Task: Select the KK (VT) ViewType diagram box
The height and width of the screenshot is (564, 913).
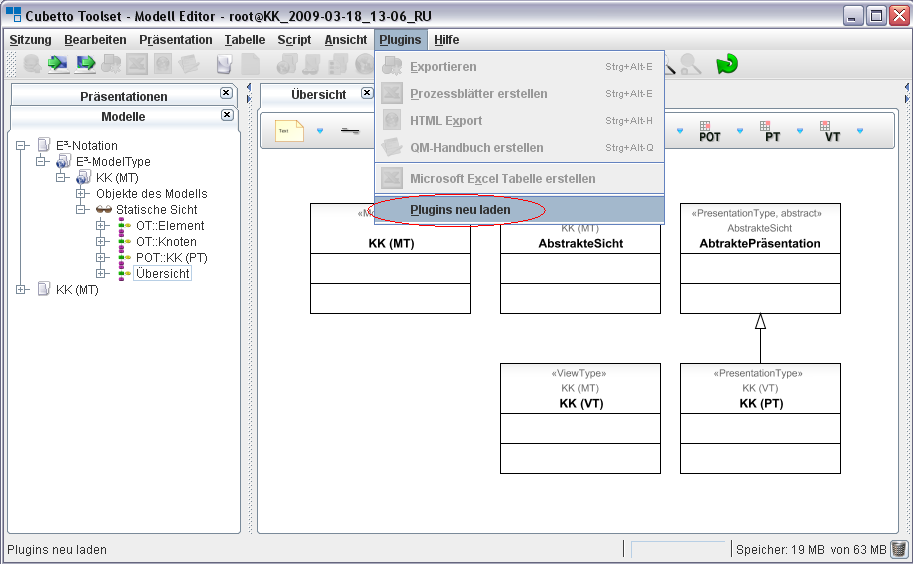Action: [580, 418]
